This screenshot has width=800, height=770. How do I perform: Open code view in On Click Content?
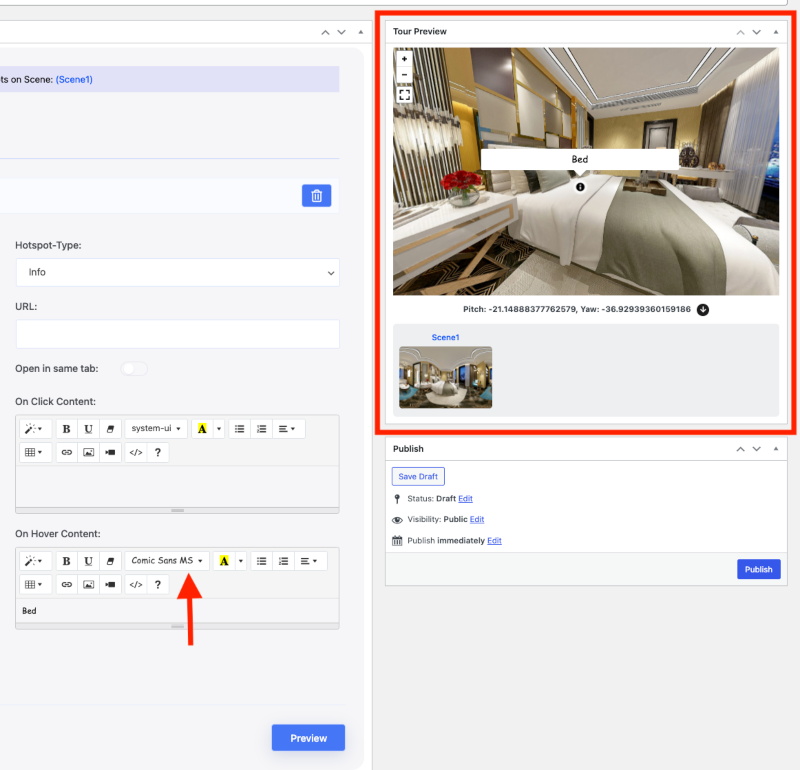point(136,452)
